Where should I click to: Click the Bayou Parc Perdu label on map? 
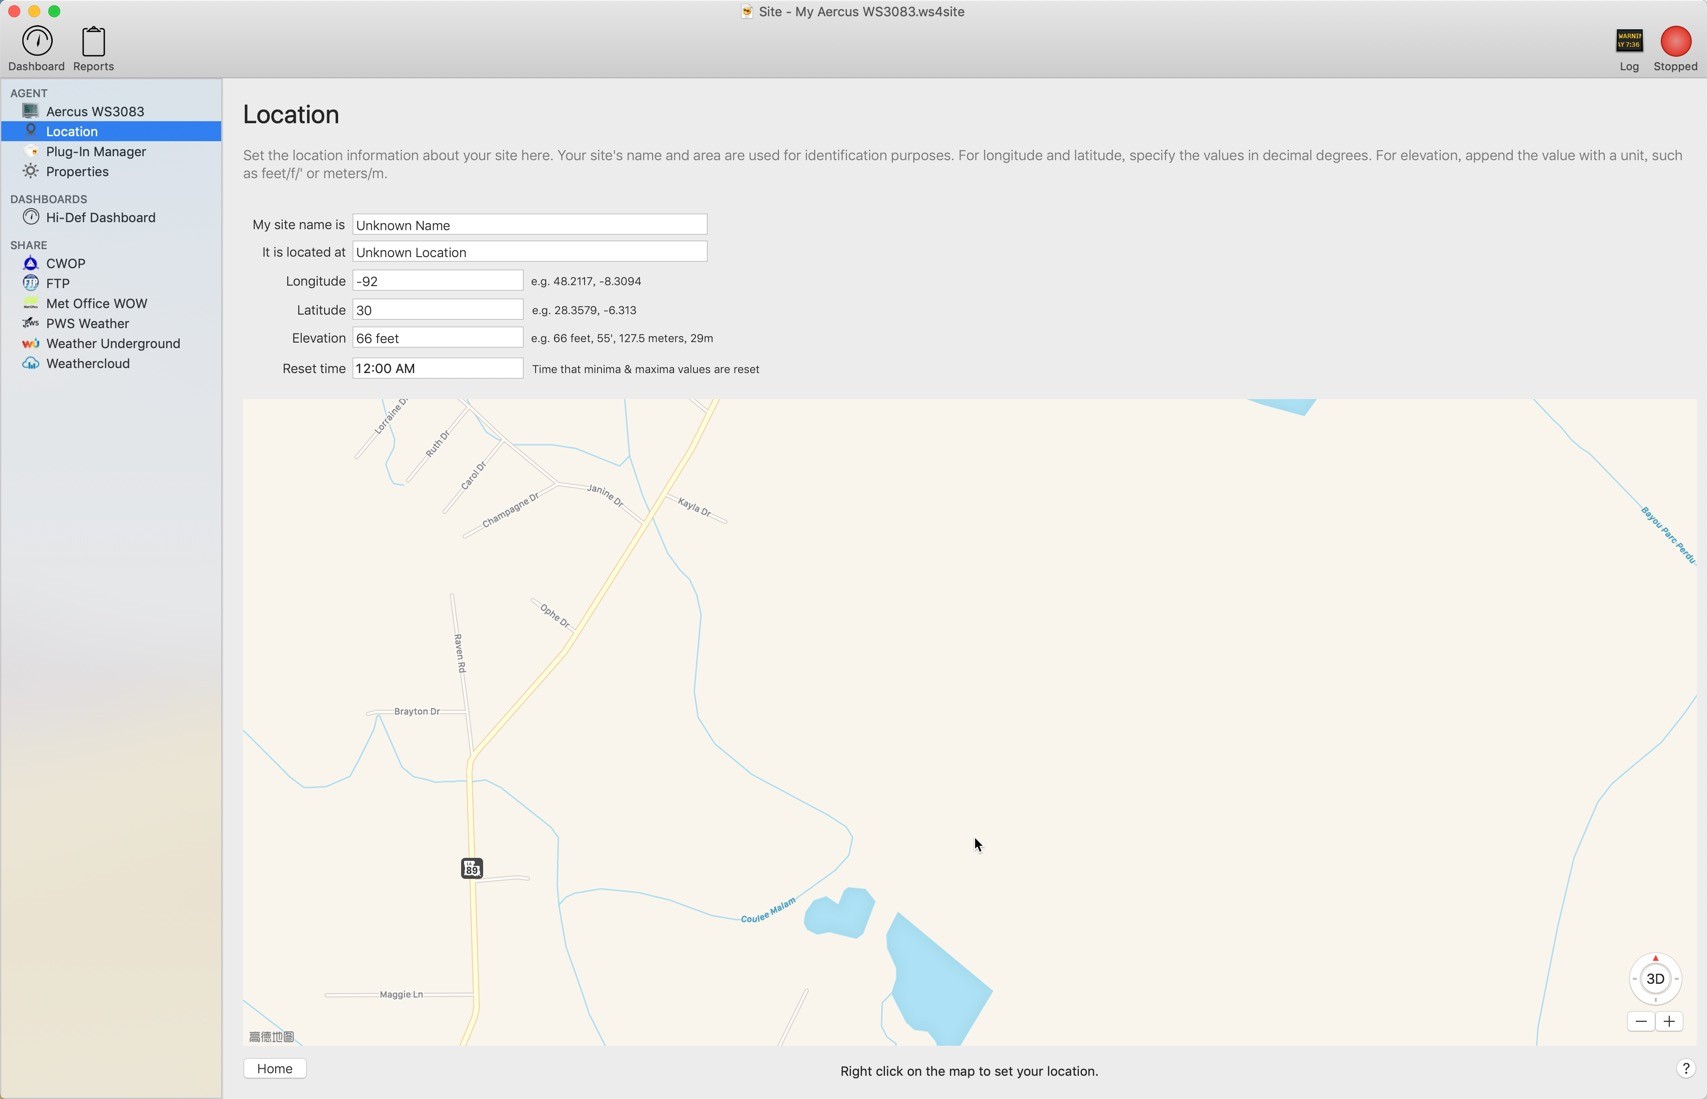(x=1668, y=535)
